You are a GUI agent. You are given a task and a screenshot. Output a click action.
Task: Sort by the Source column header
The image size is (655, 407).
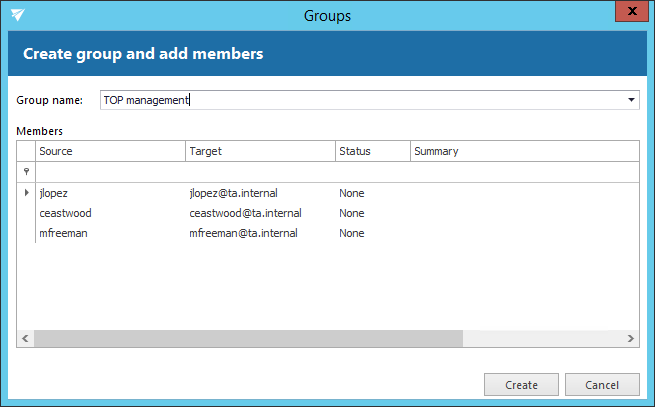110,151
